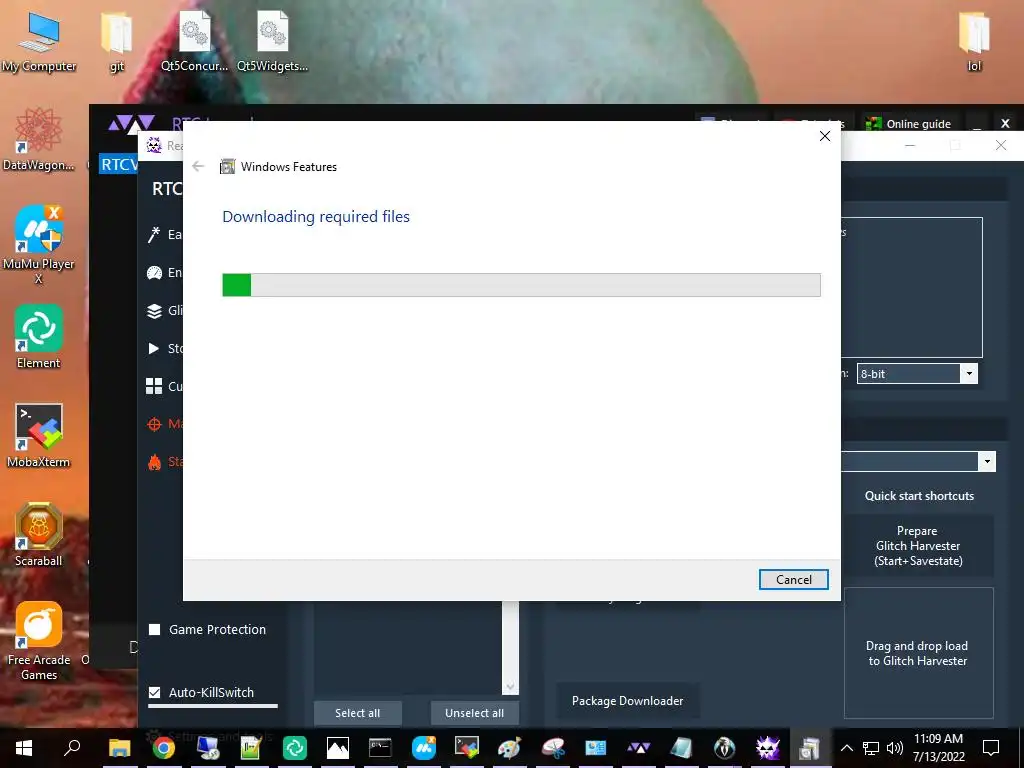The image size is (1024, 768).
Task: Open Paint palette icon in the taskbar
Action: pos(509,748)
